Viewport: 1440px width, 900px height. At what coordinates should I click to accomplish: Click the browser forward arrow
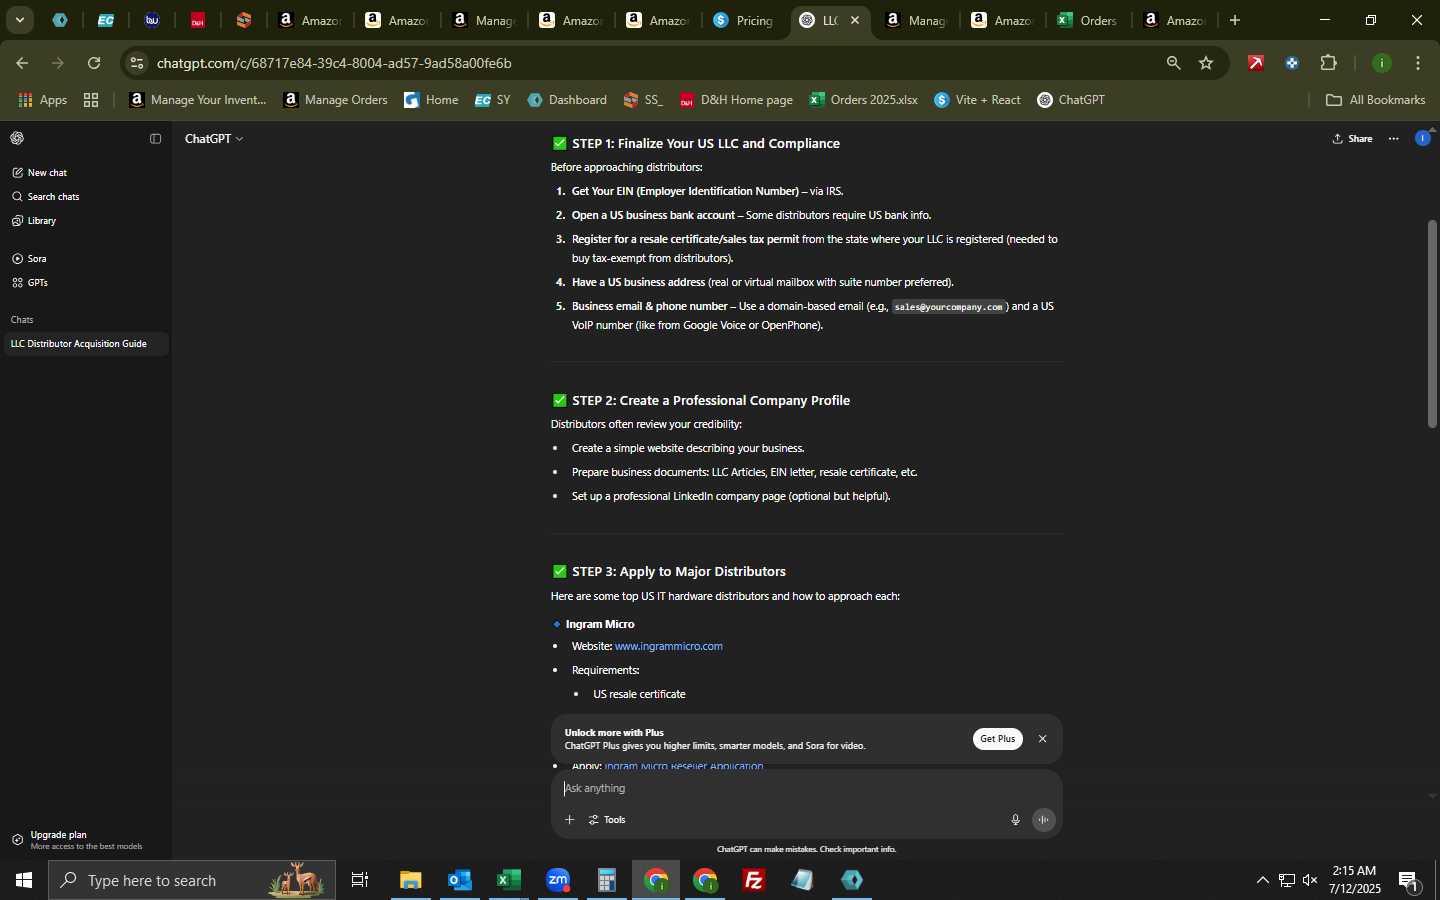(x=58, y=63)
